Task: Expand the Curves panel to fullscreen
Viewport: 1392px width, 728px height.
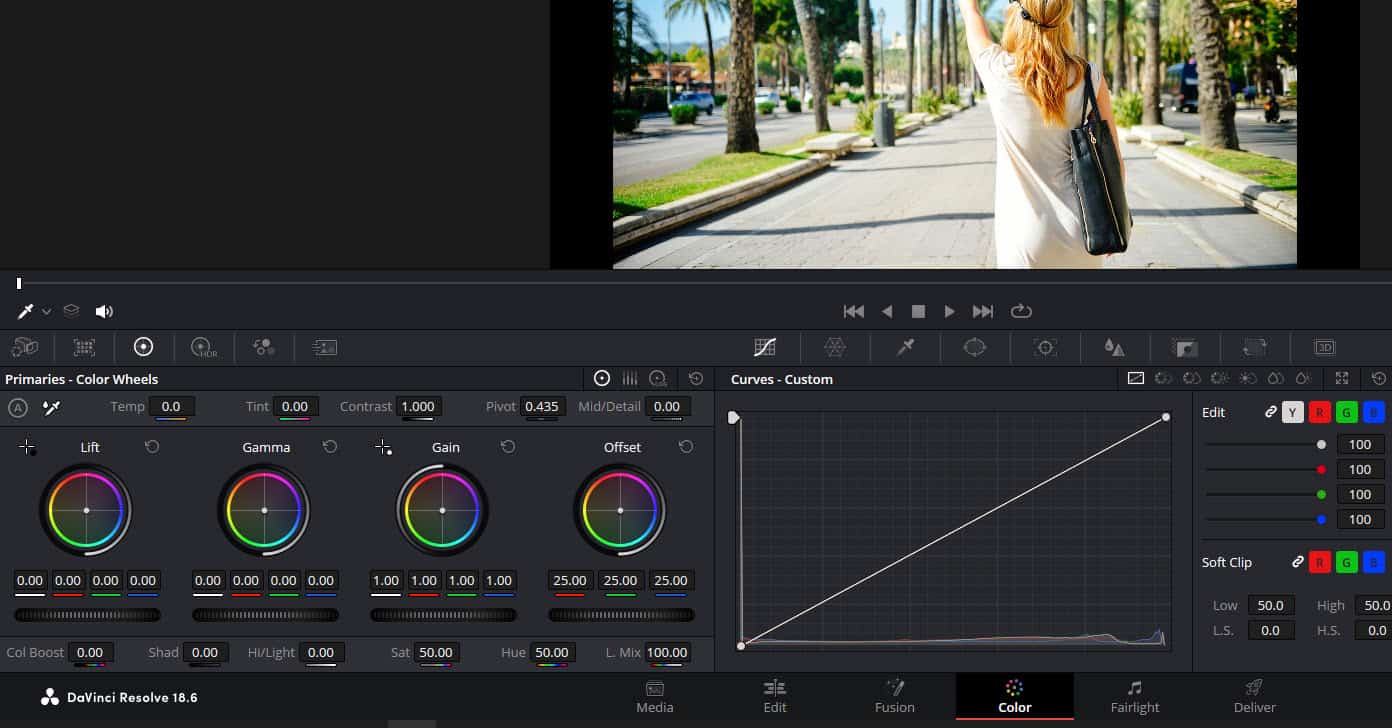Action: (x=1342, y=379)
